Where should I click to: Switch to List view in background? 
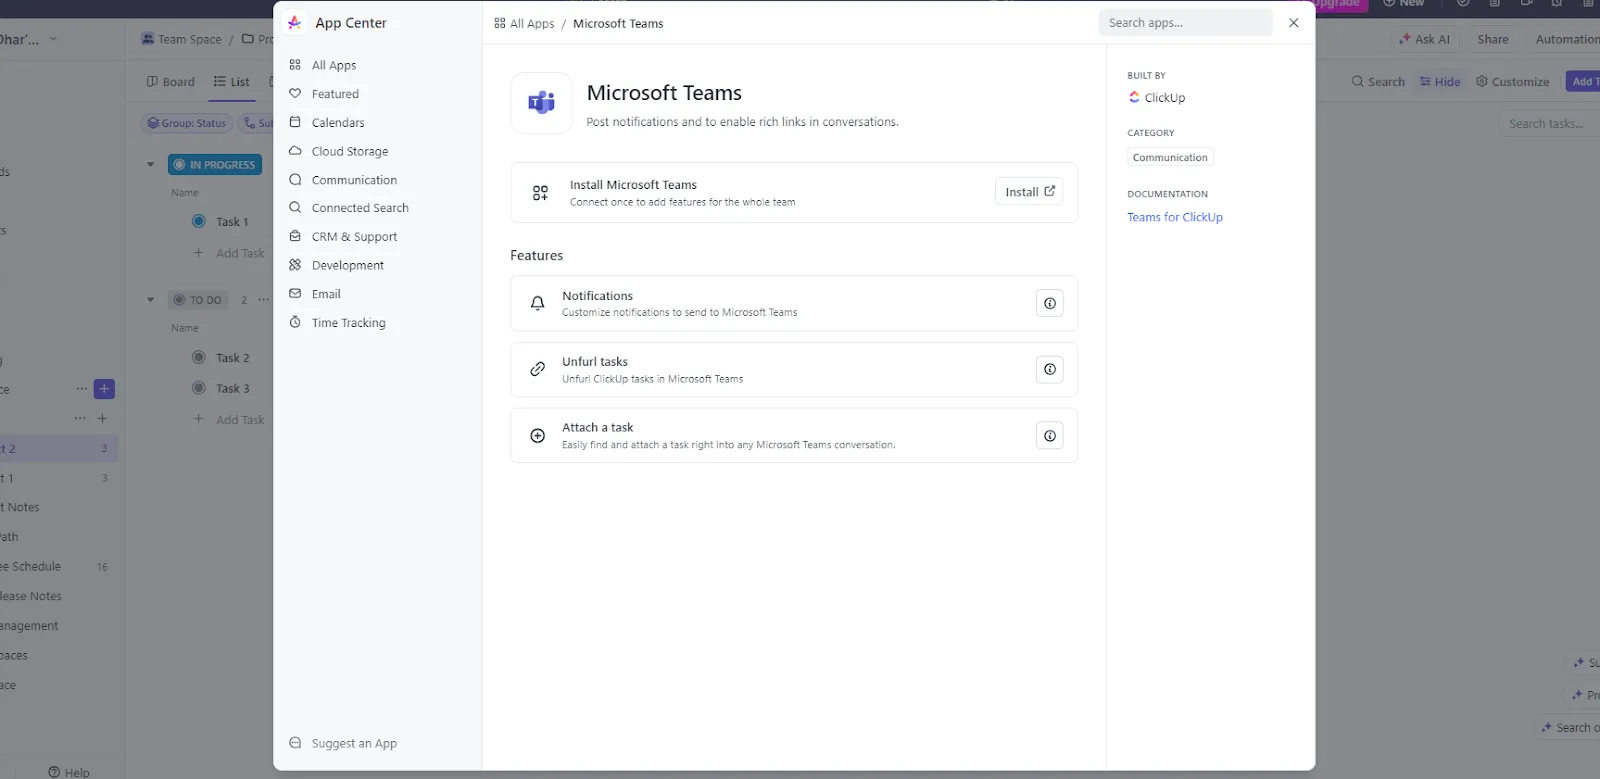[x=232, y=82]
